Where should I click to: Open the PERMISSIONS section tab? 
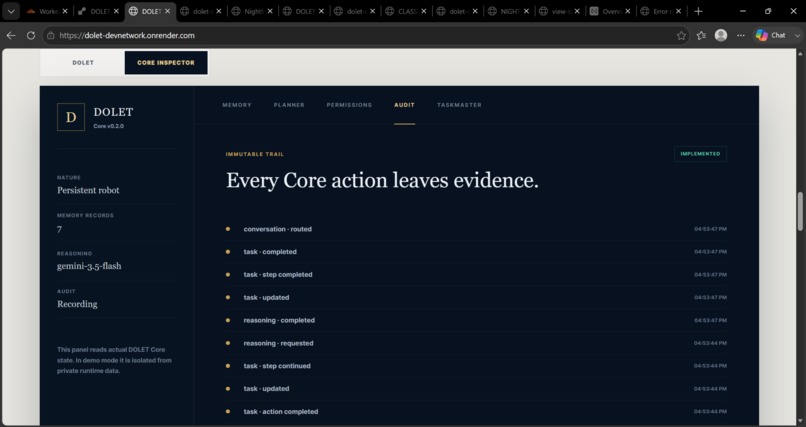pyautogui.click(x=349, y=105)
